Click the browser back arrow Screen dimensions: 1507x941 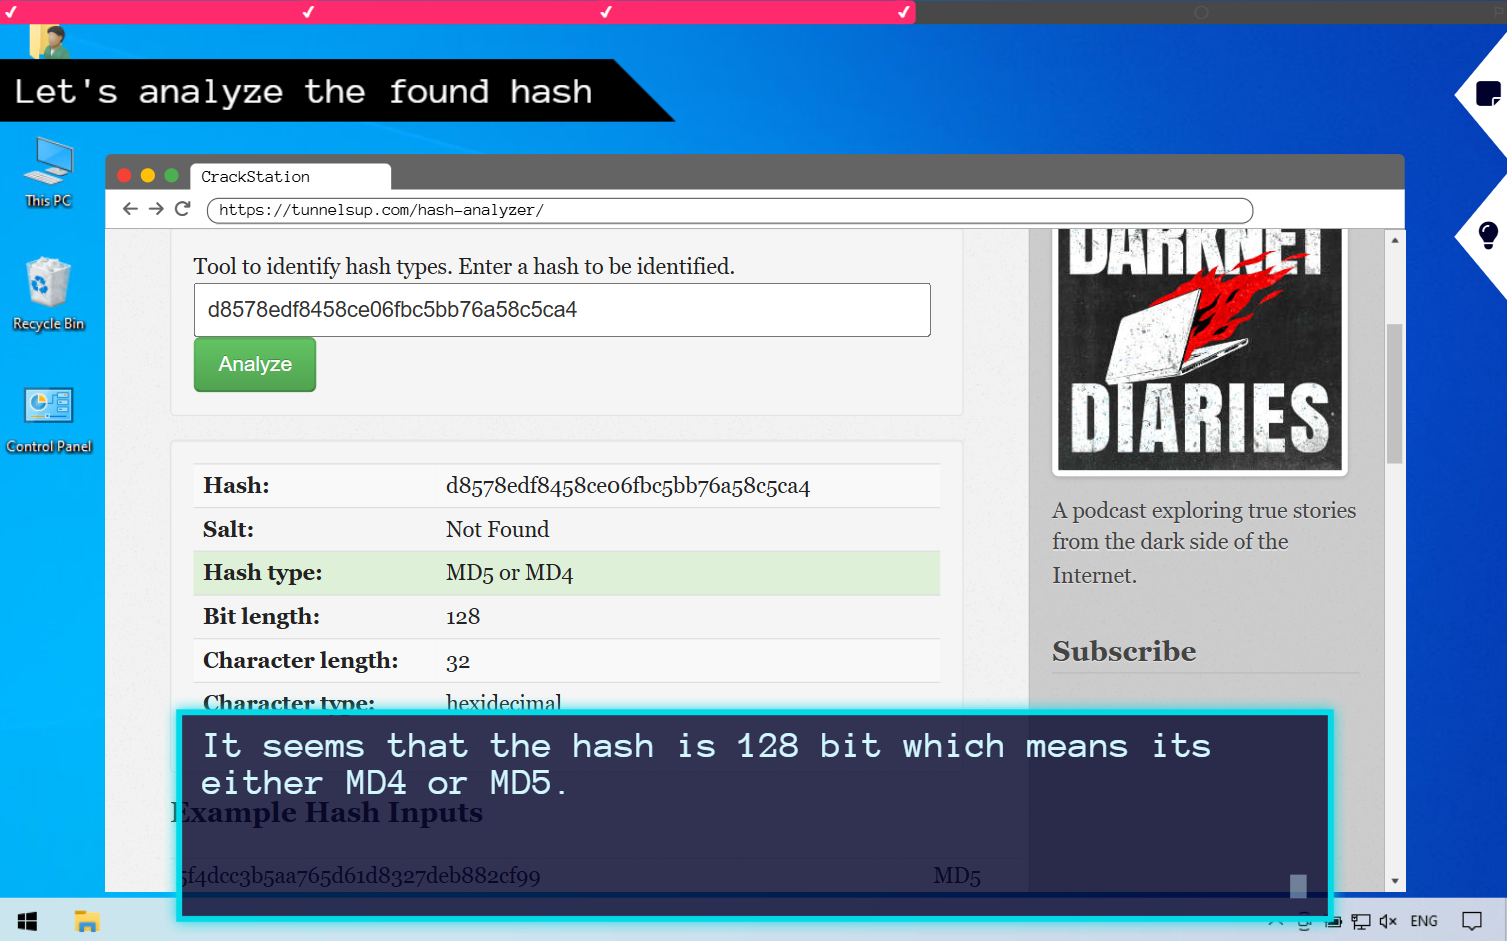130,209
